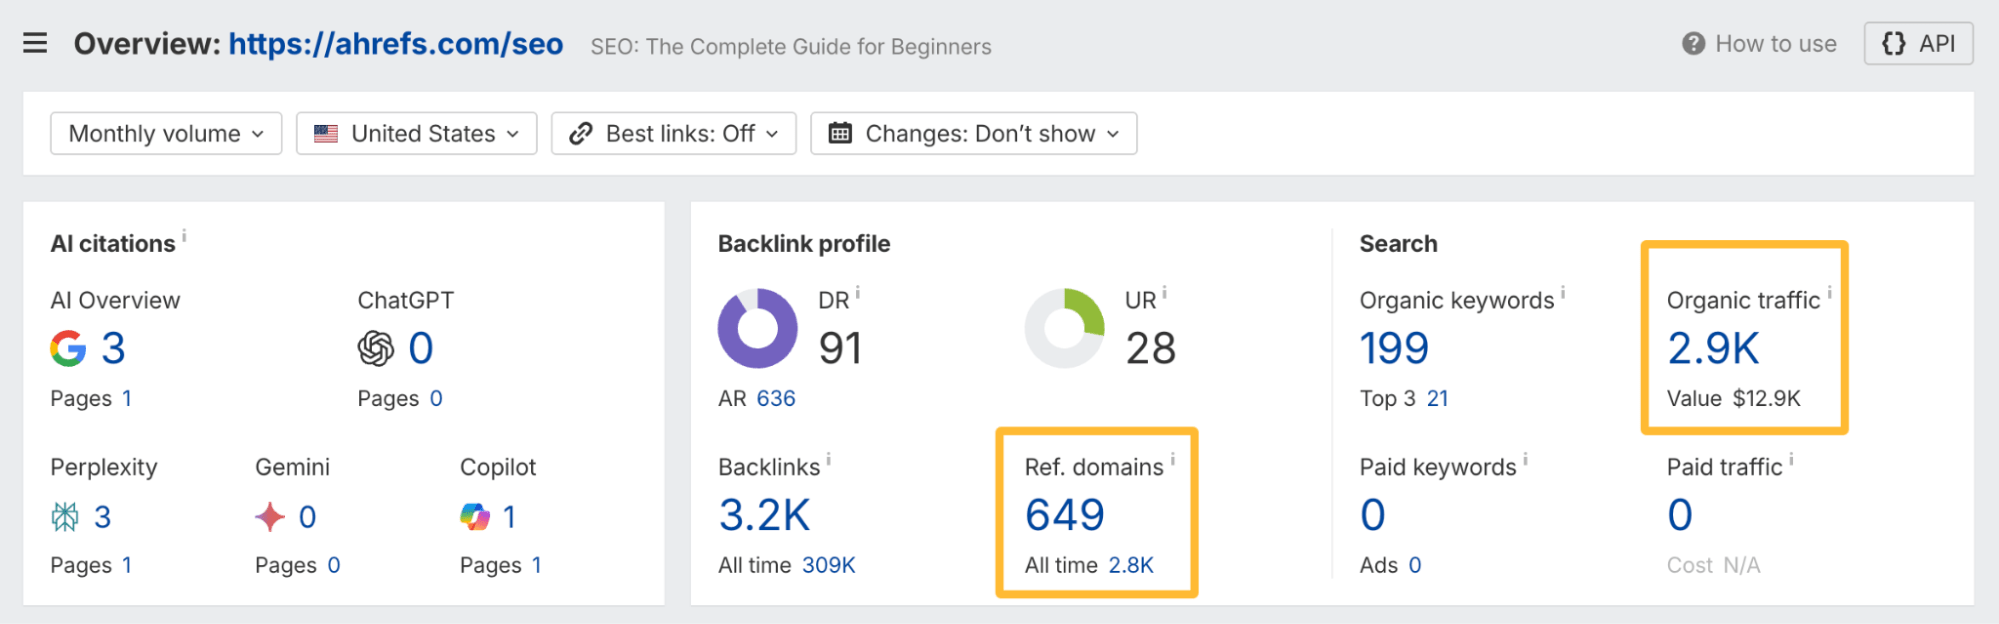Viewport: 1999px width, 624px height.
Task: Open the Gemini citations count 0
Action: [308, 517]
